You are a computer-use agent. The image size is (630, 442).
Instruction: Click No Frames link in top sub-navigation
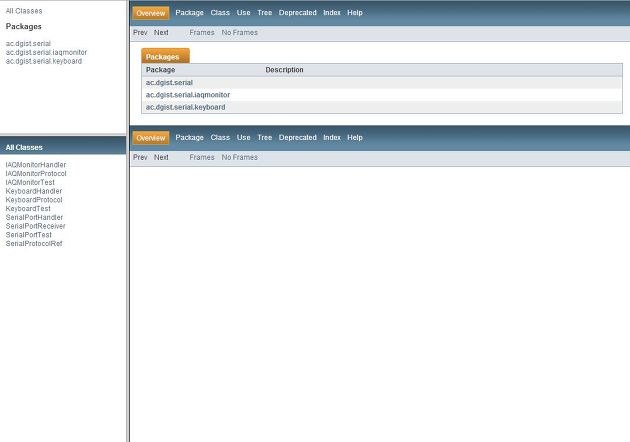pos(240,33)
